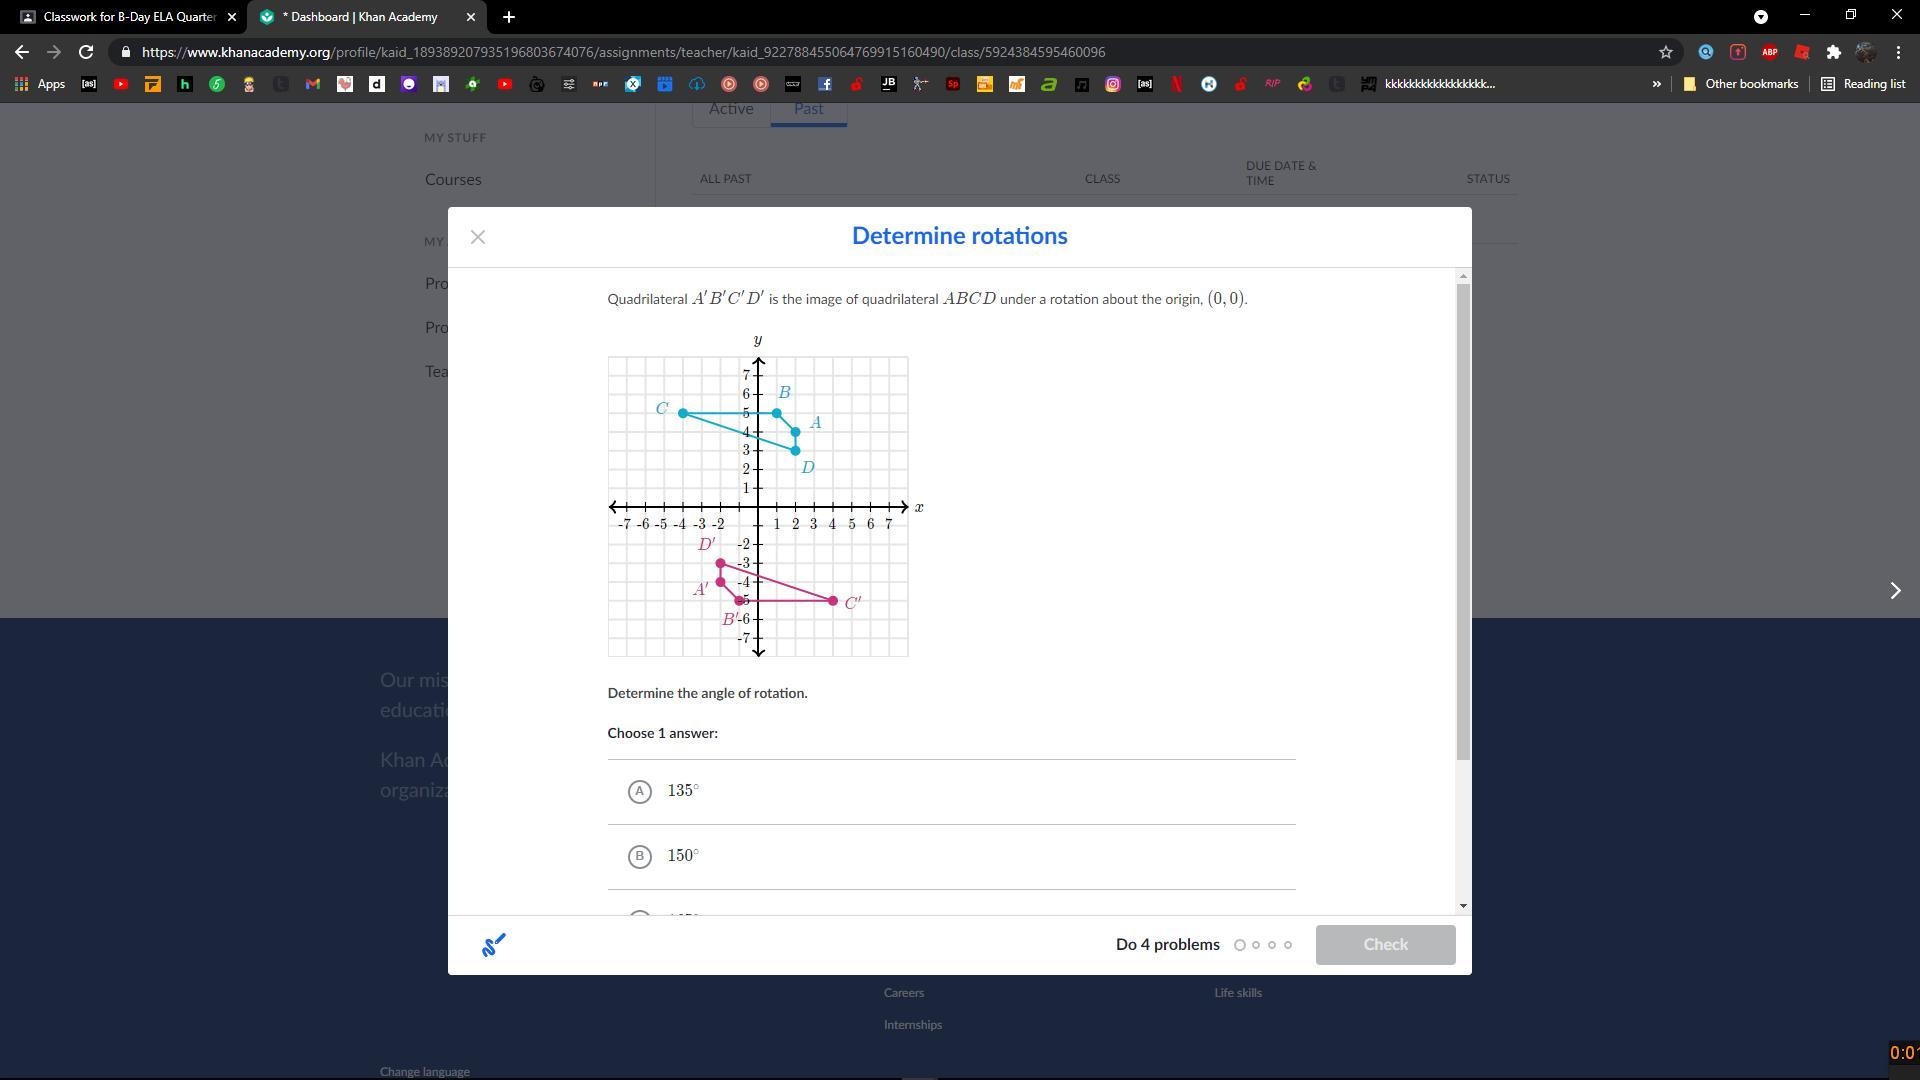Open the Gmail bookmark
This screenshot has width=1920, height=1080.
[313, 84]
